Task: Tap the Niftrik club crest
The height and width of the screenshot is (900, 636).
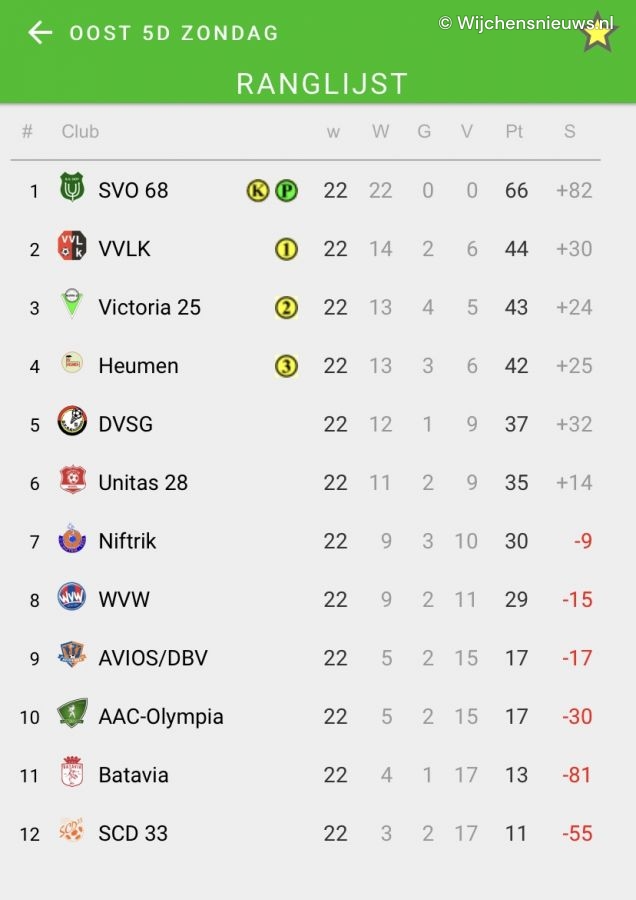Action: [x=72, y=539]
